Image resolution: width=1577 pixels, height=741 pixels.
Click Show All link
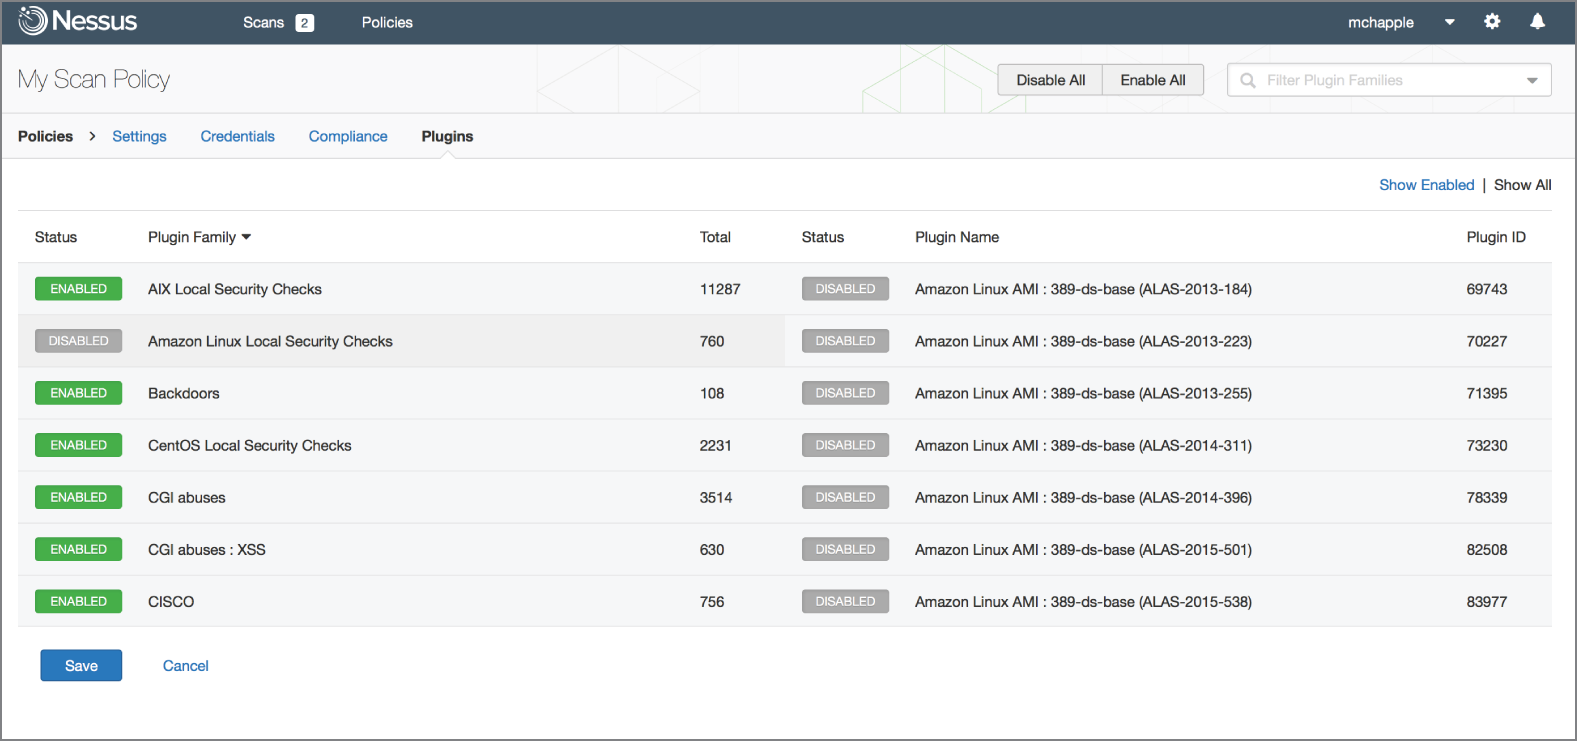pos(1522,185)
